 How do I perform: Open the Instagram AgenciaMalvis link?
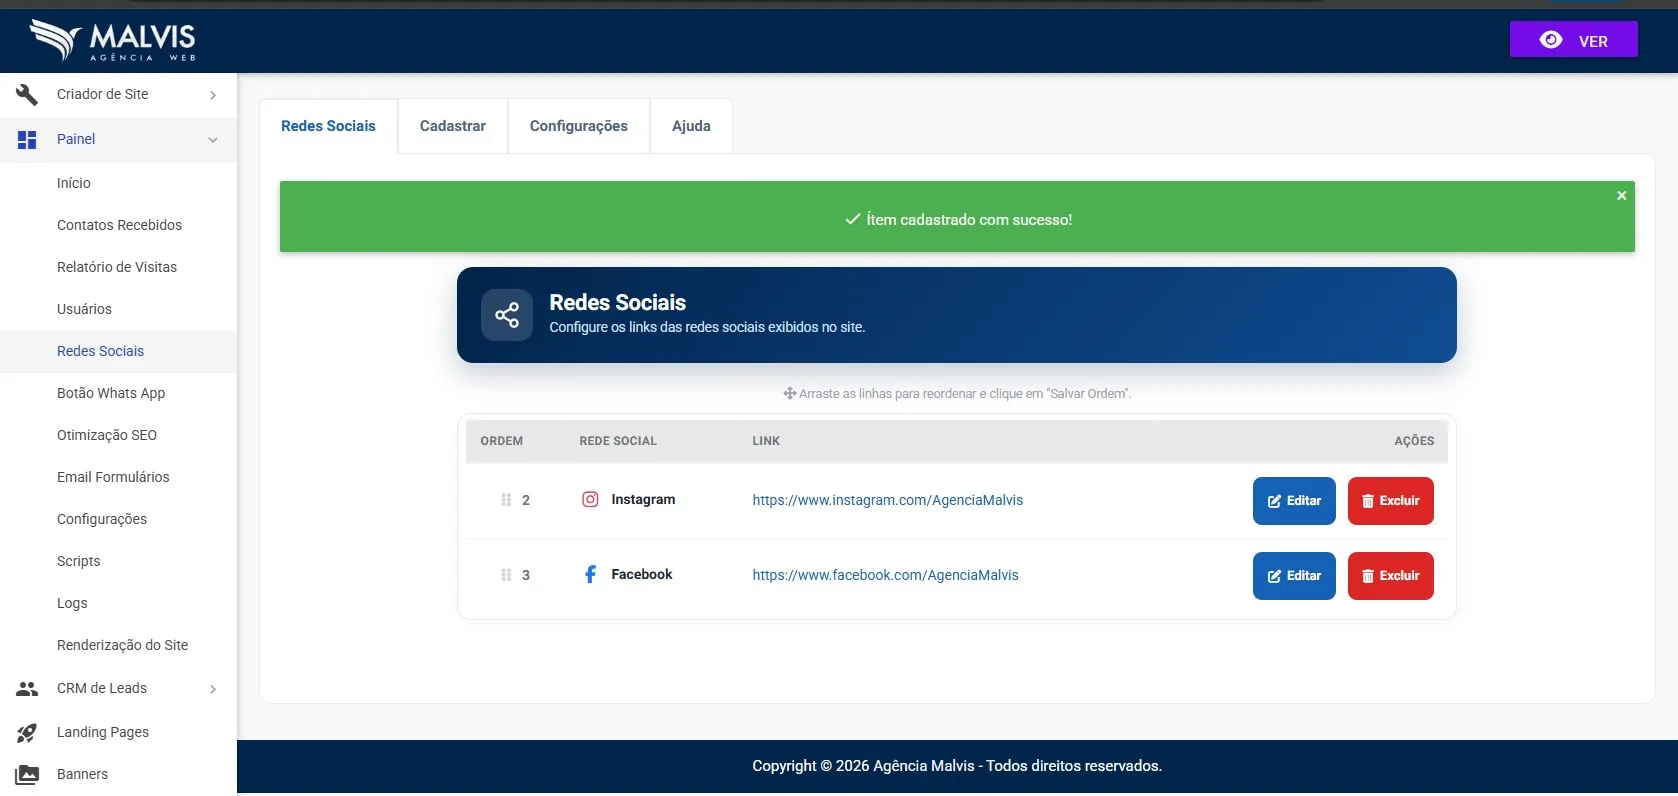pyautogui.click(x=888, y=500)
